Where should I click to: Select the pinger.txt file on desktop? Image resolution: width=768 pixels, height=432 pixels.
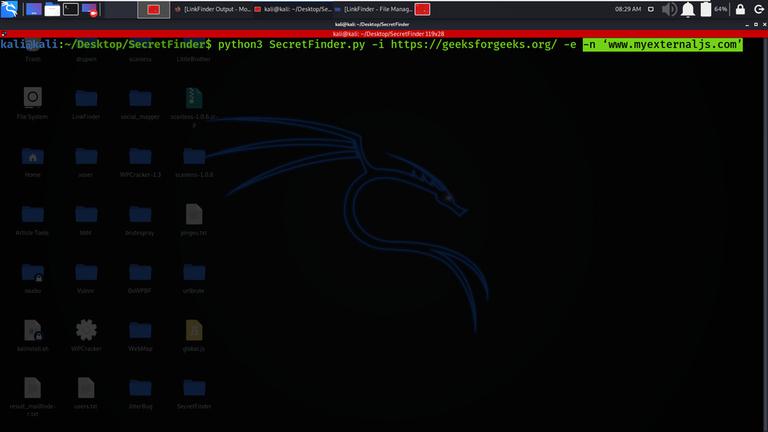(x=194, y=219)
